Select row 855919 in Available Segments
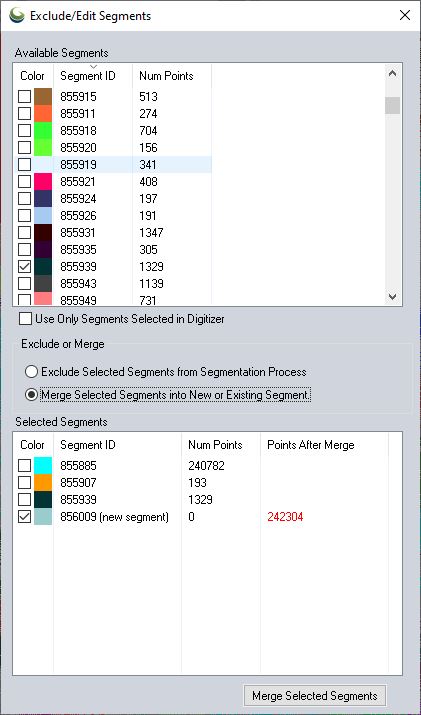The image size is (421, 715). point(113,165)
